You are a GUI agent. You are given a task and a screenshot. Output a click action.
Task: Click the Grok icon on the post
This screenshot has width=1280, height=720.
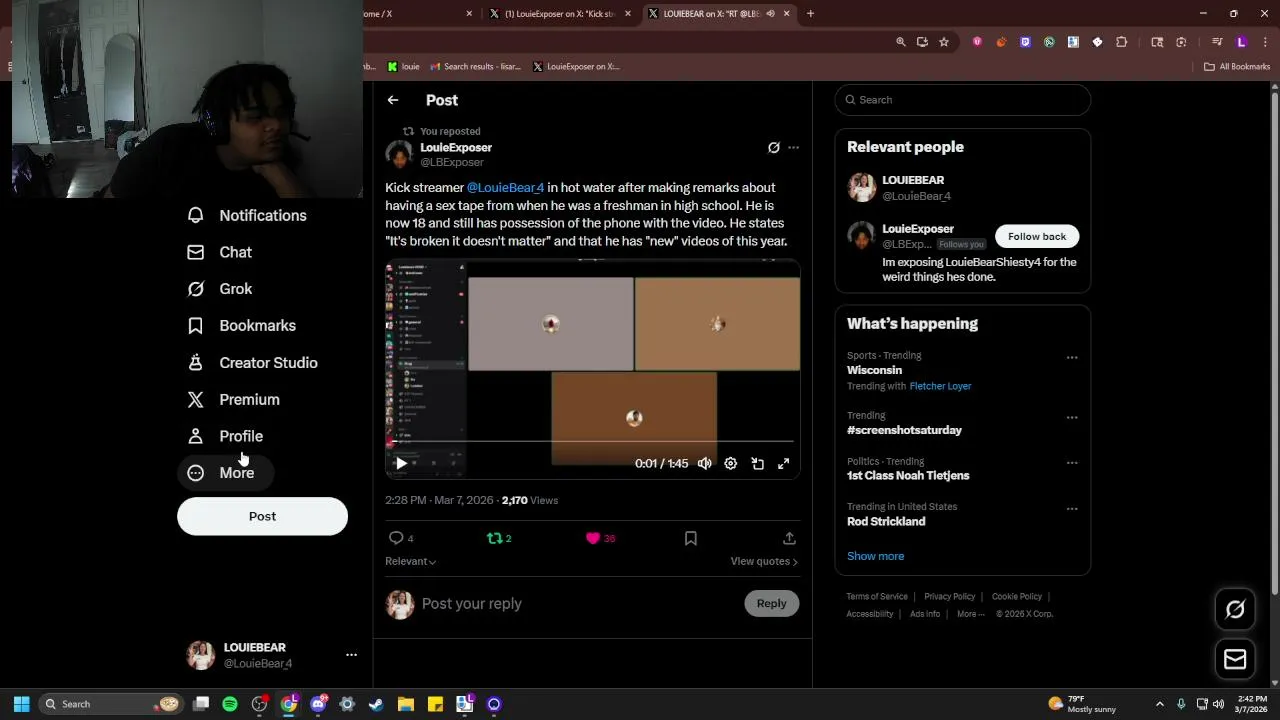(773, 148)
